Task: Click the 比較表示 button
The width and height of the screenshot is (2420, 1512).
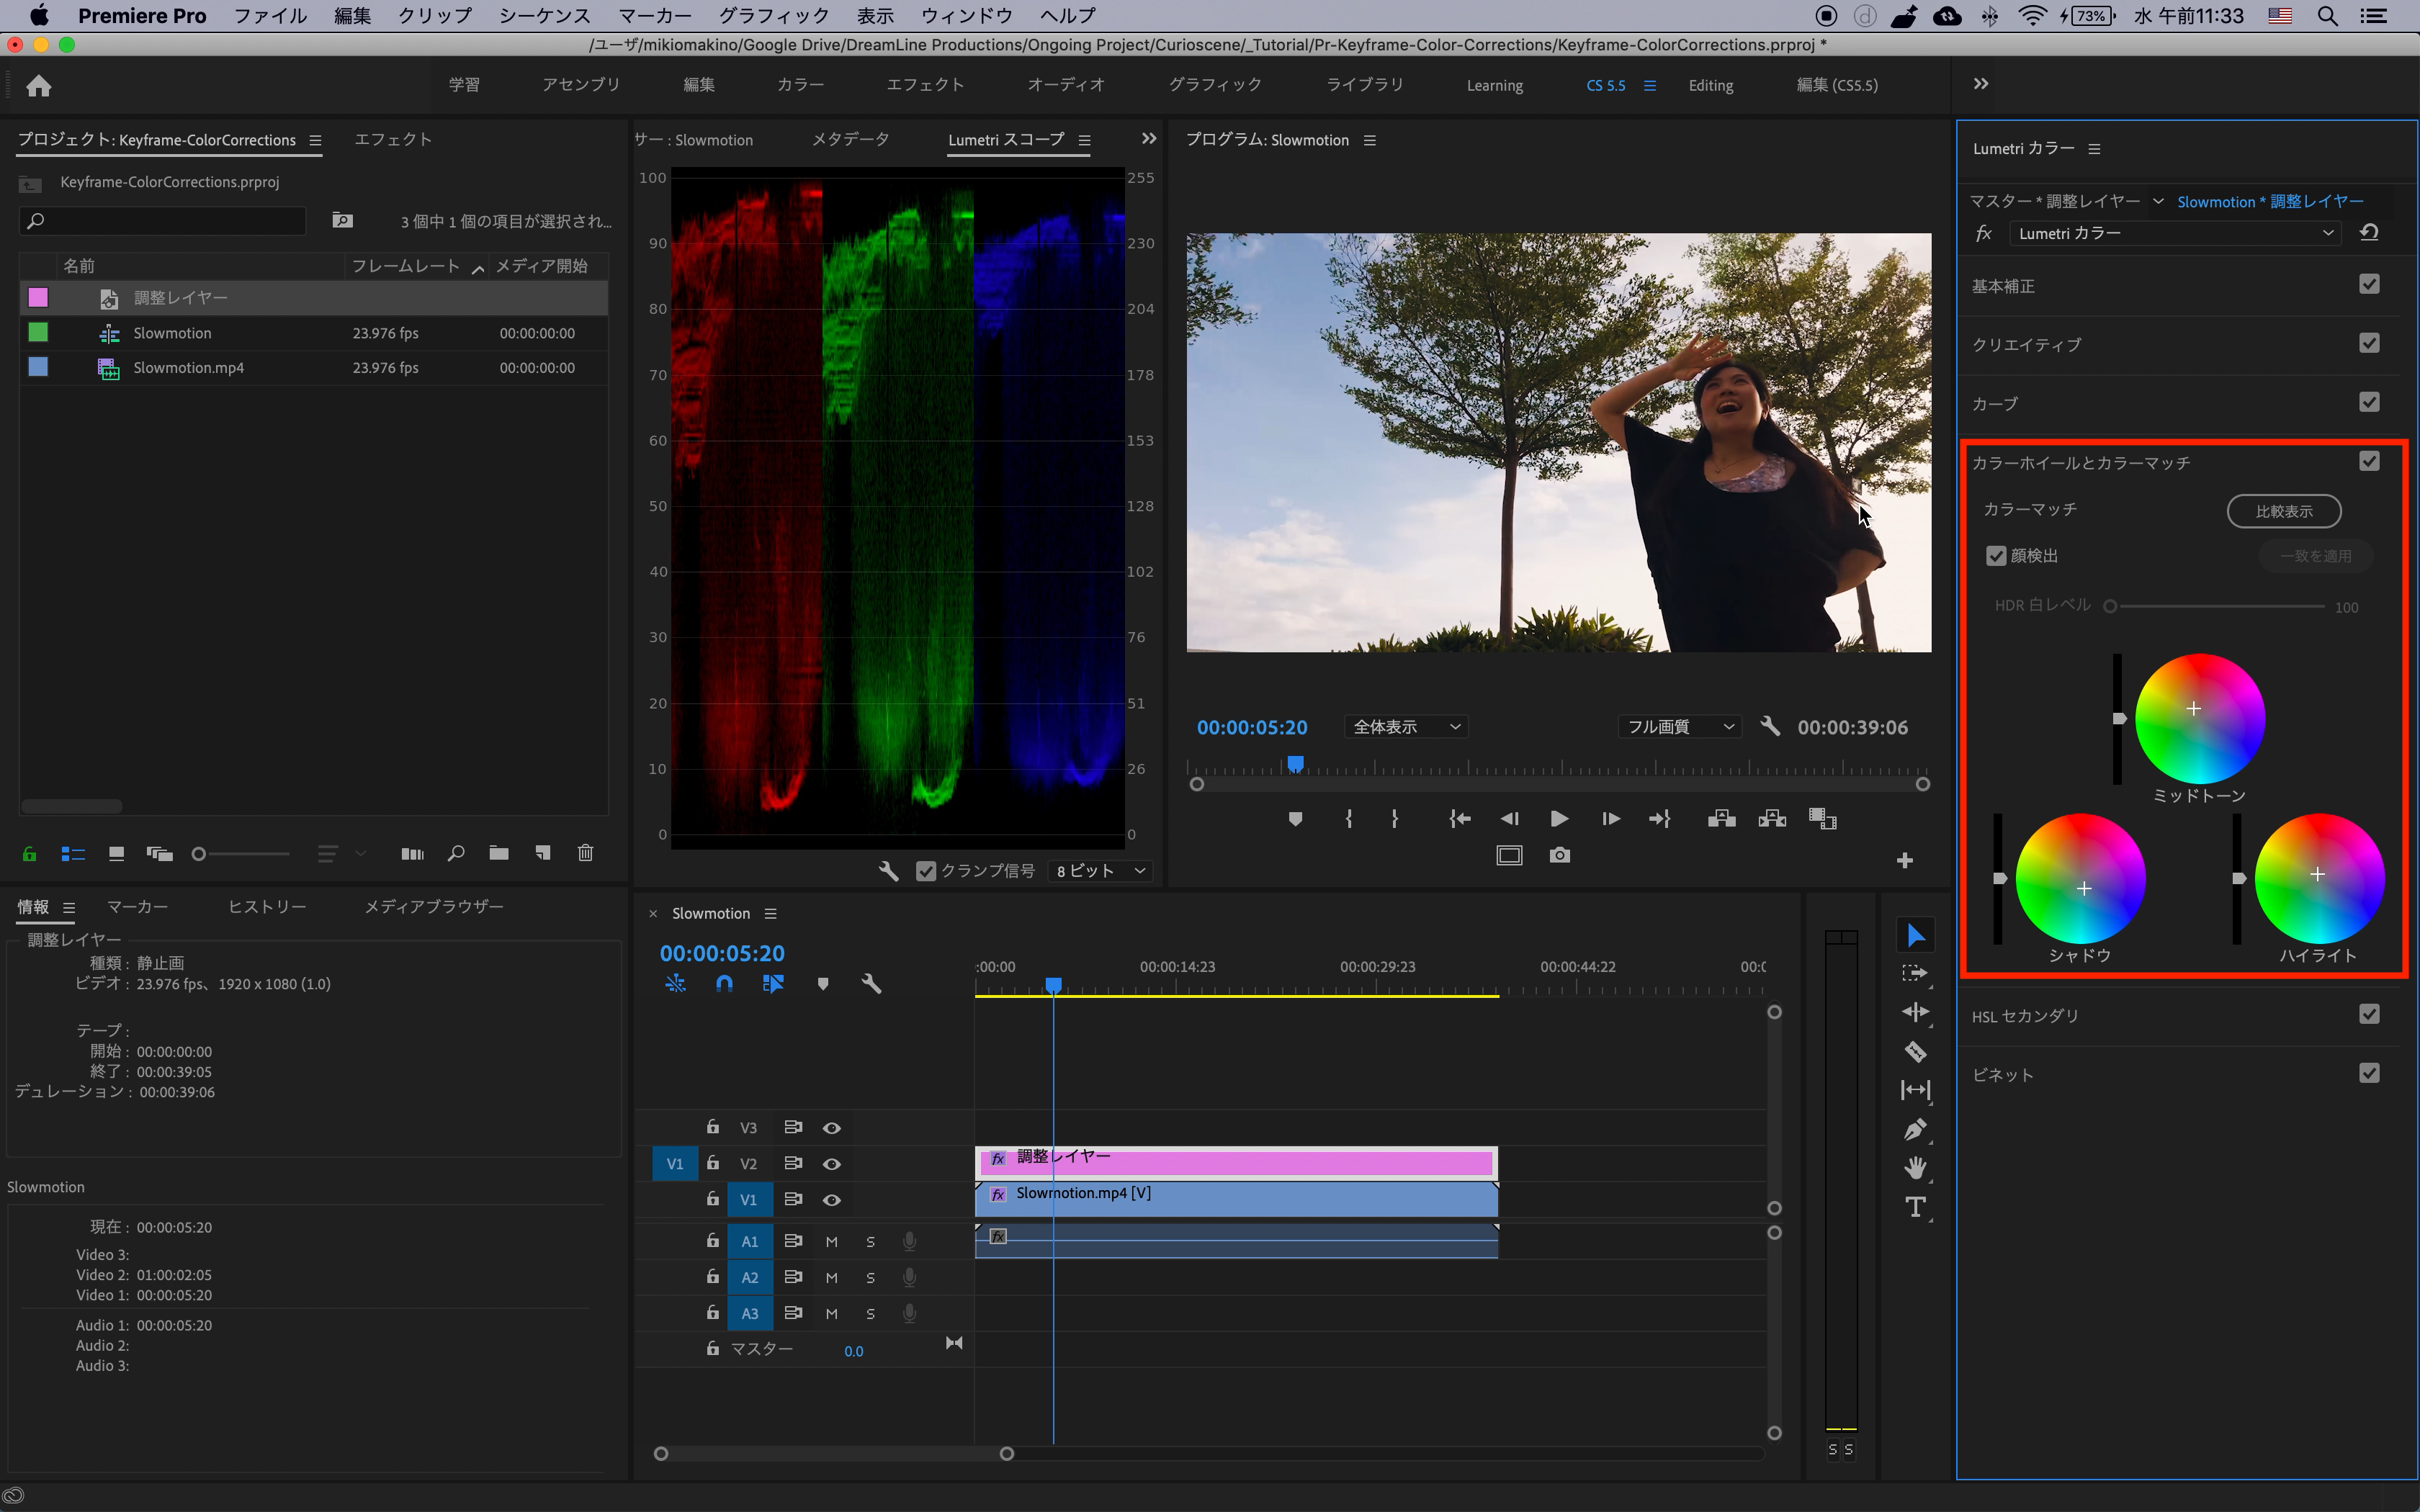Action: [x=2283, y=511]
